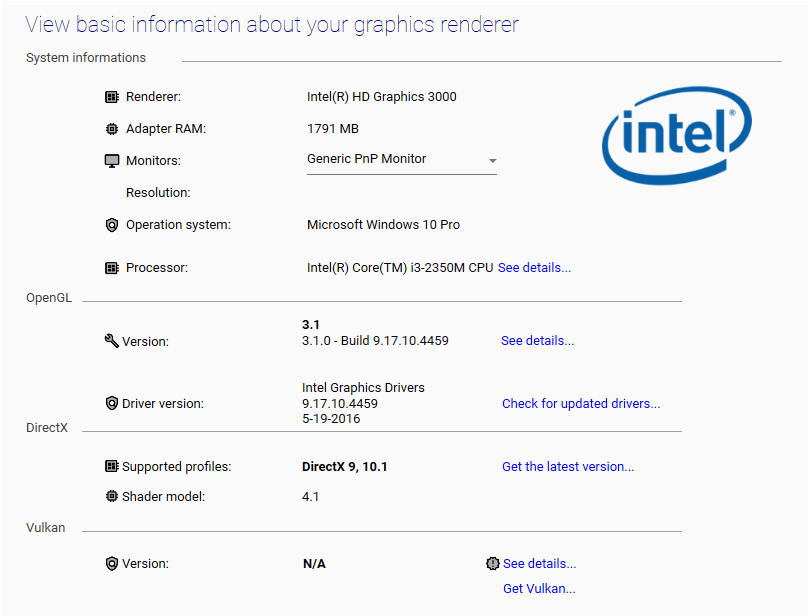Click the Processor chip icon
This screenshot has width=808, height=616.
[x=112, y=268]
